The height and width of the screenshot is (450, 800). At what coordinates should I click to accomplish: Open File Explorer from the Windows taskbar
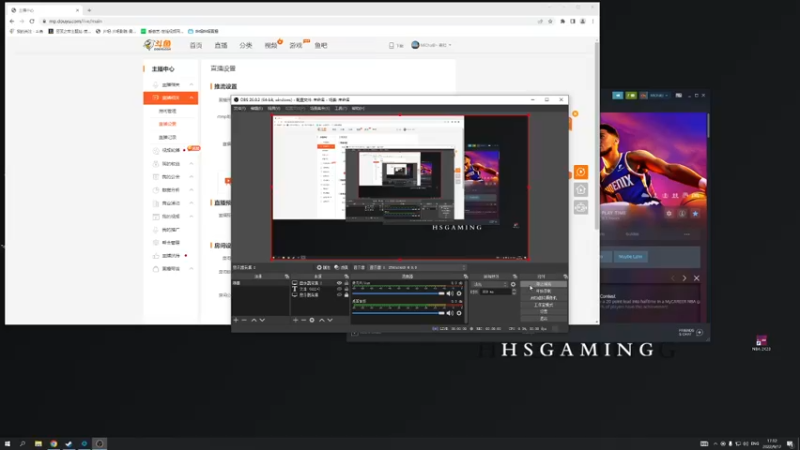(x=38, y=444)
